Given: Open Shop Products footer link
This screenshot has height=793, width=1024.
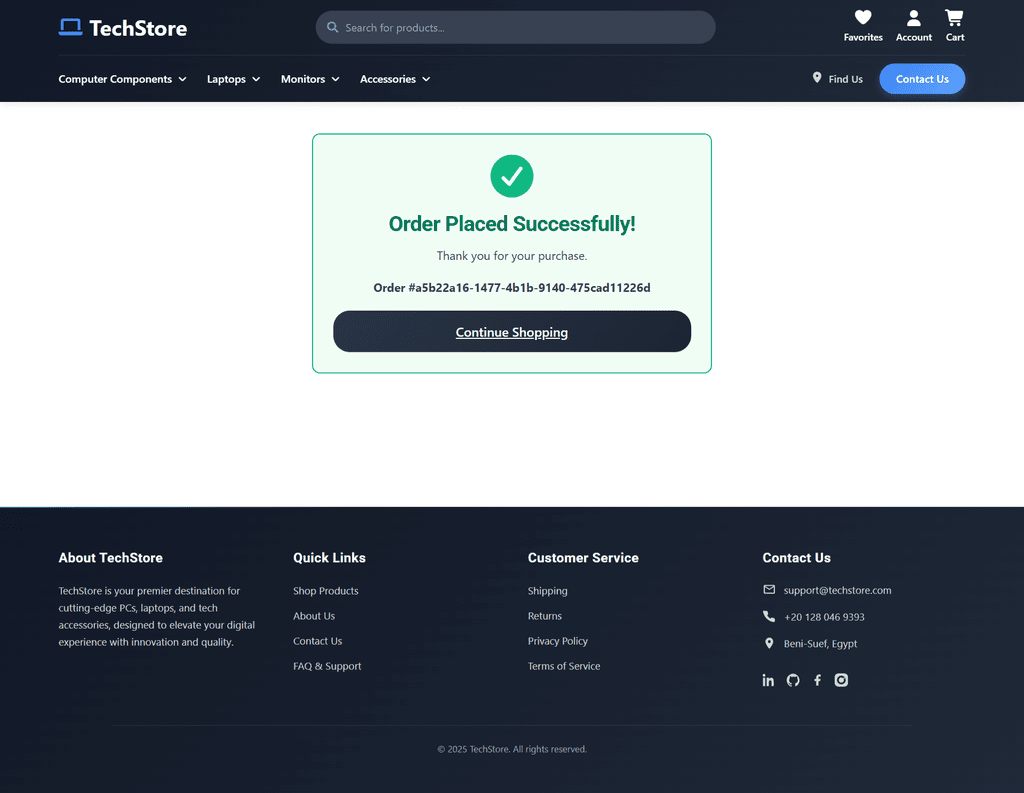Looking at the screenshot, I should tap(325, 591).
